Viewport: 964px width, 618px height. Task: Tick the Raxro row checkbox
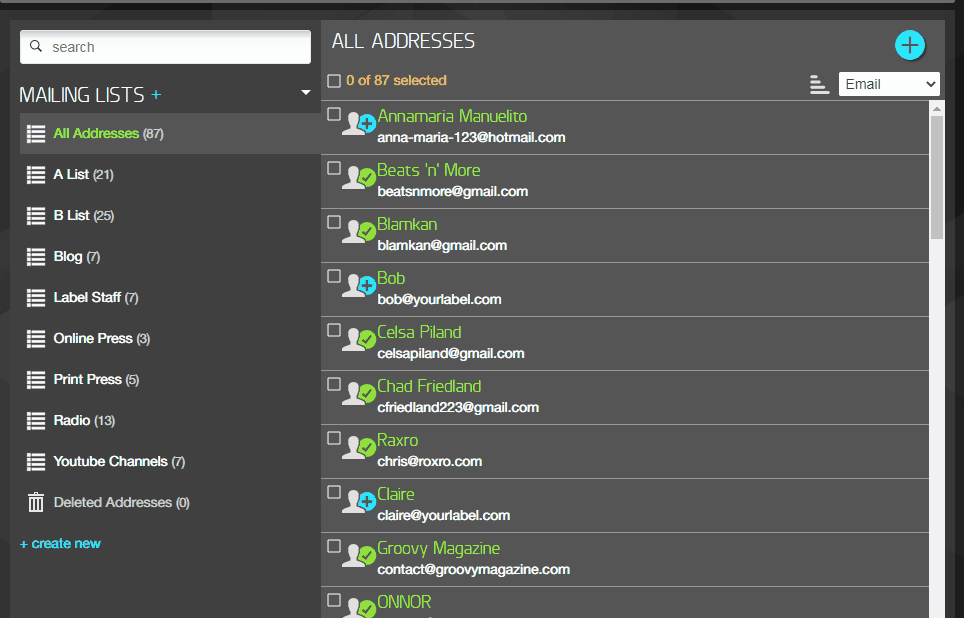click(x=334, y=438)
